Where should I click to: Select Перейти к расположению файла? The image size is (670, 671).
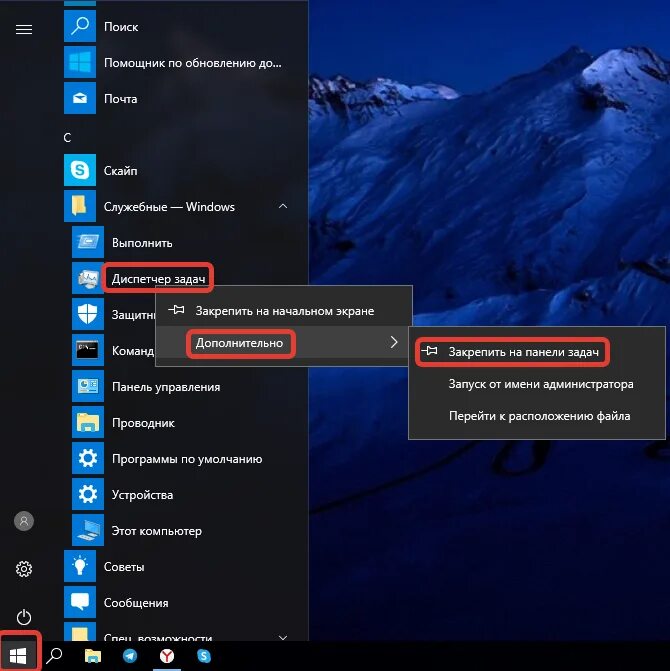539,416
